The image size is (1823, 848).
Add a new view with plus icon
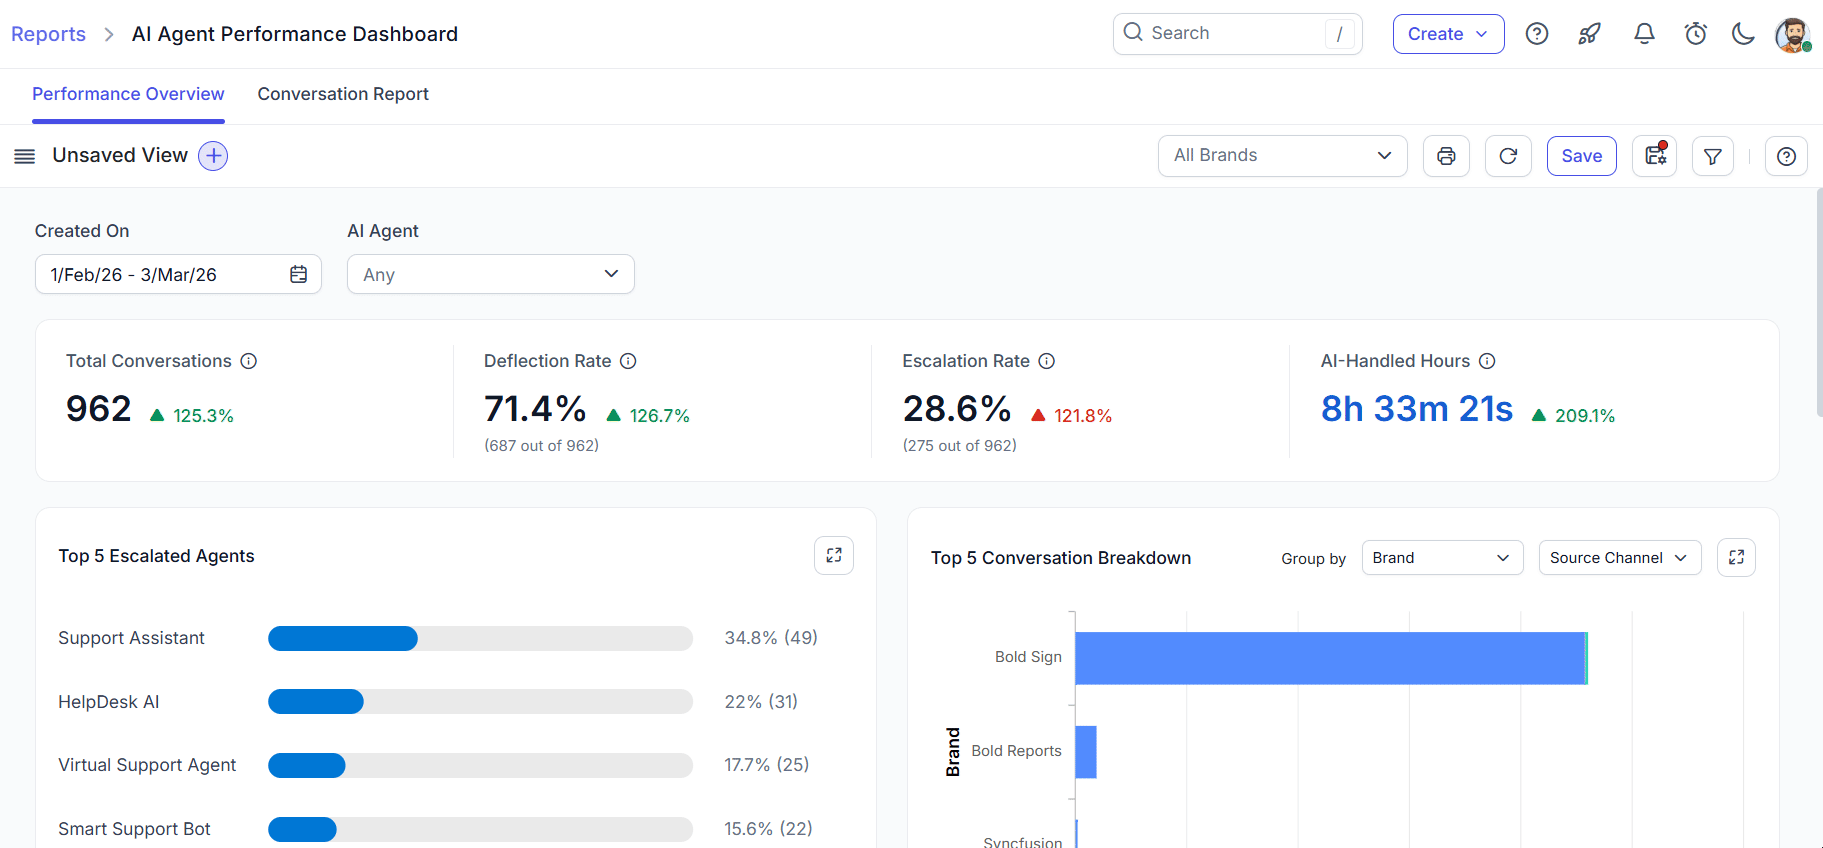213,156
